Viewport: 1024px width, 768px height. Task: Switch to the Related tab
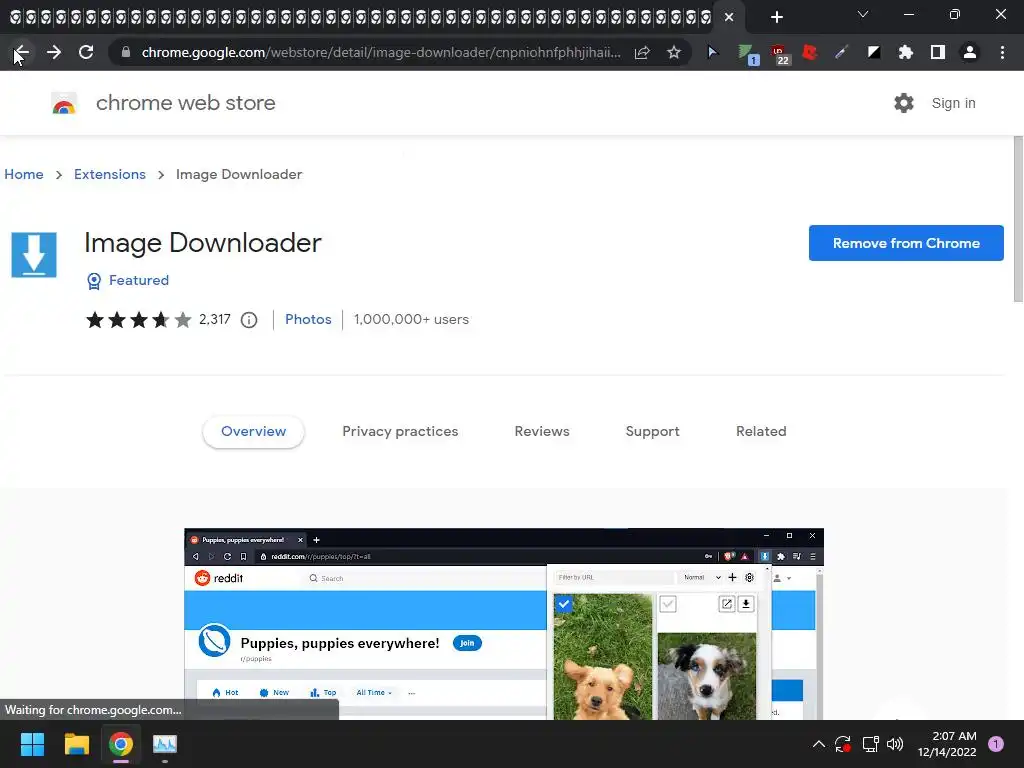click(x=761, y=431)
